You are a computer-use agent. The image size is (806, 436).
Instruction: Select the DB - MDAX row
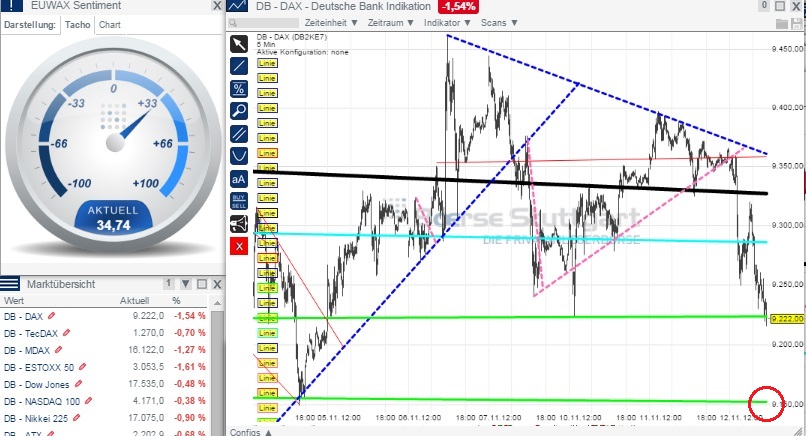click(x=105, y=350)
